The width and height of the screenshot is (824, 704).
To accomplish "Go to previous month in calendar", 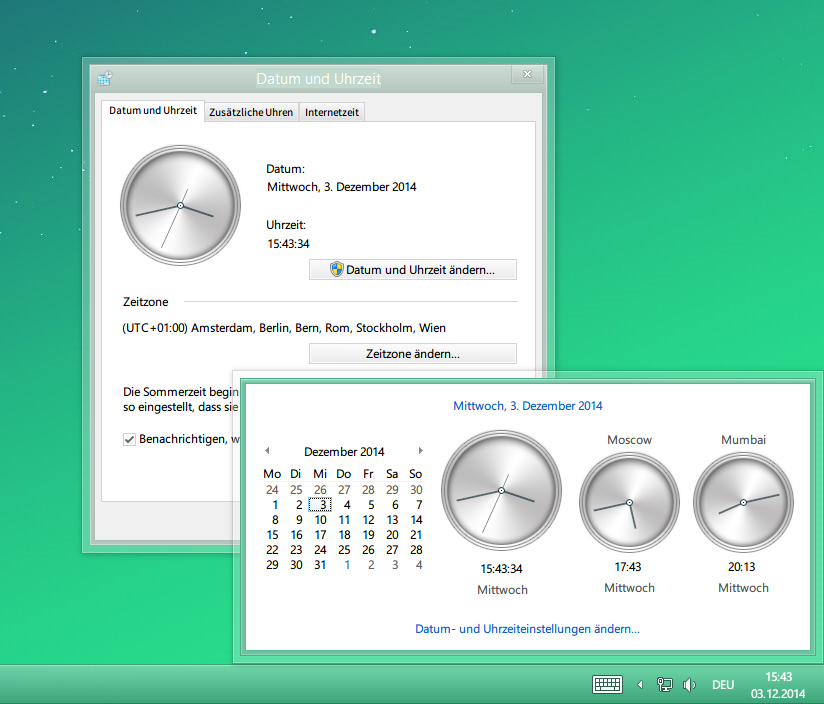I will point(267,451).
